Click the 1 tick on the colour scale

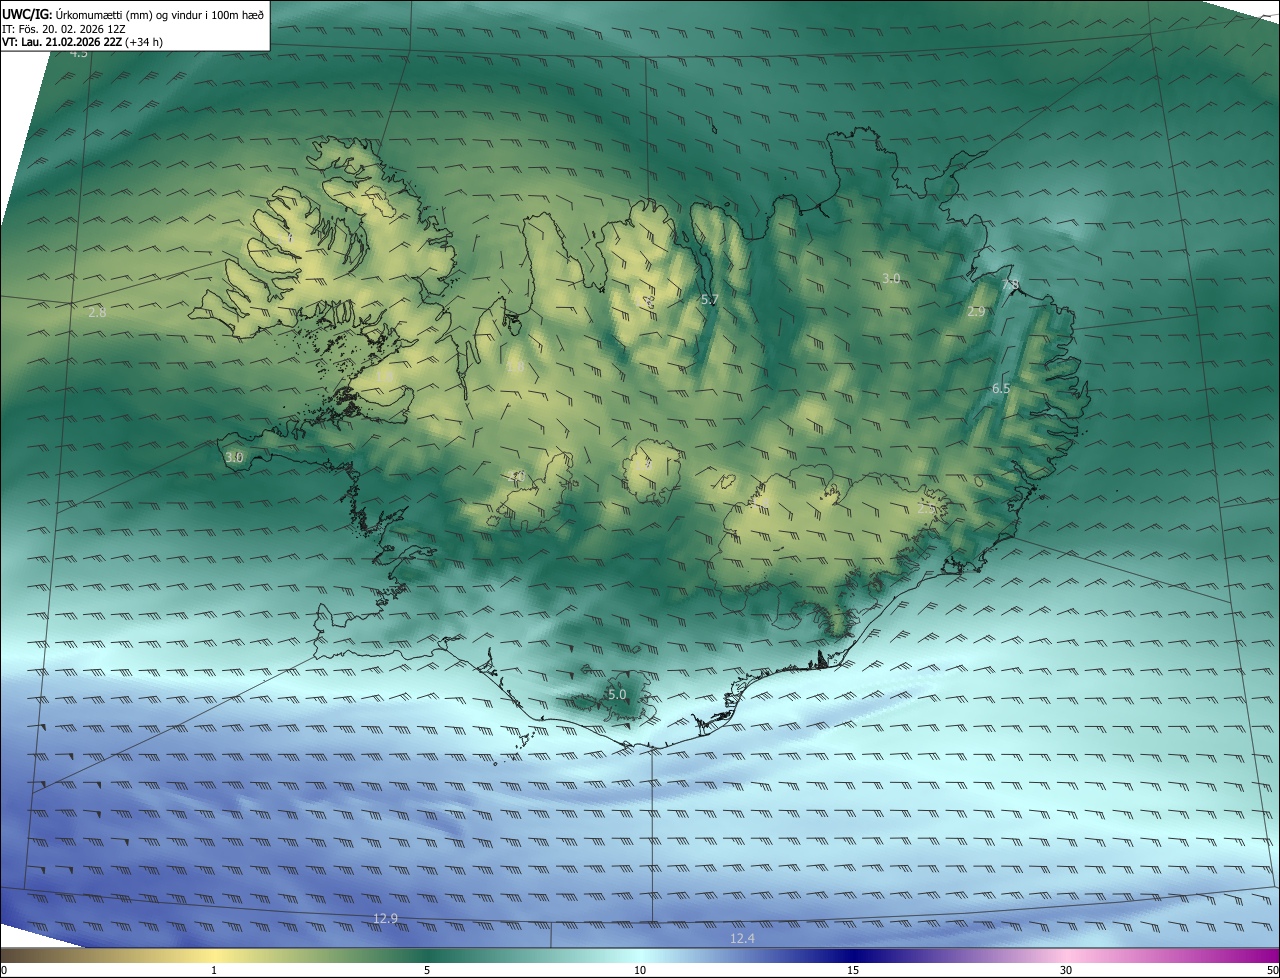click(214, 970)
